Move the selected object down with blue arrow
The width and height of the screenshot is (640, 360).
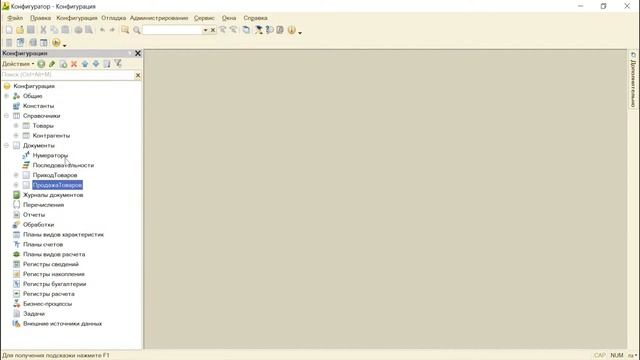(96, 64)
